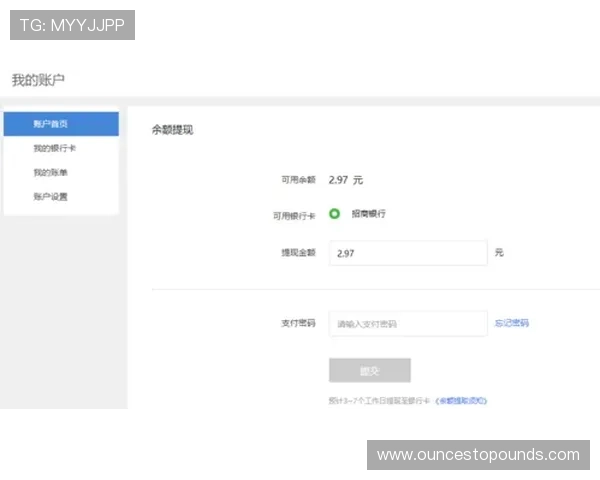600x480 pixels.
Task: Open the 忘记密码 link
Action: tap(512, 323)
